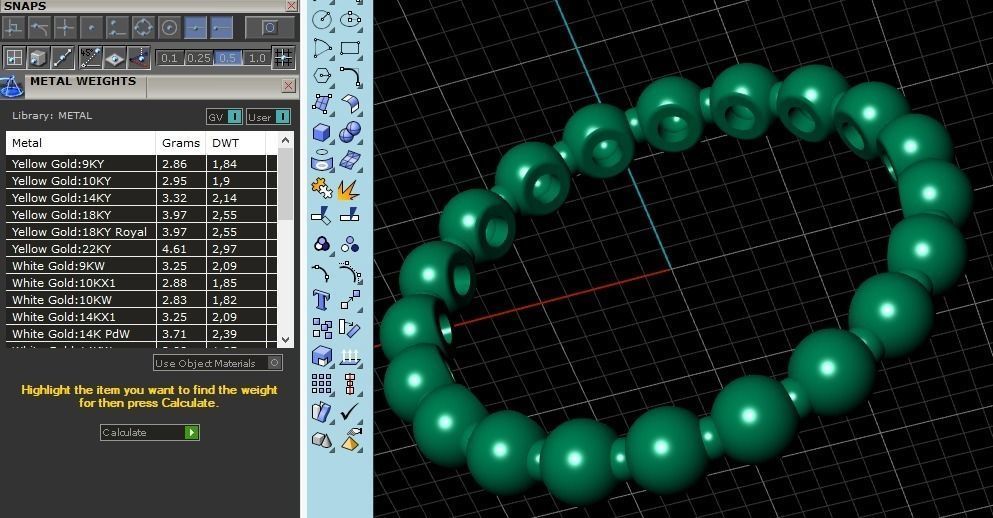Set snap spacing to 0.1
The width and height of the screenshot is (993, 518).
pyautogui.click(x=169, y=58)
